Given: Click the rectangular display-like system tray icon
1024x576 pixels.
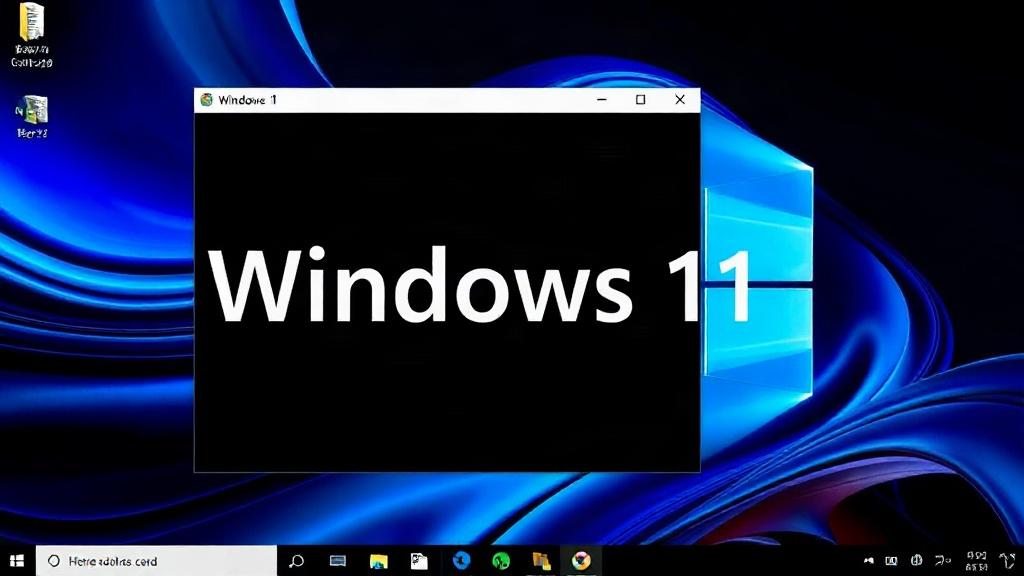Looking at the screenshot, I should coord(891,560).
